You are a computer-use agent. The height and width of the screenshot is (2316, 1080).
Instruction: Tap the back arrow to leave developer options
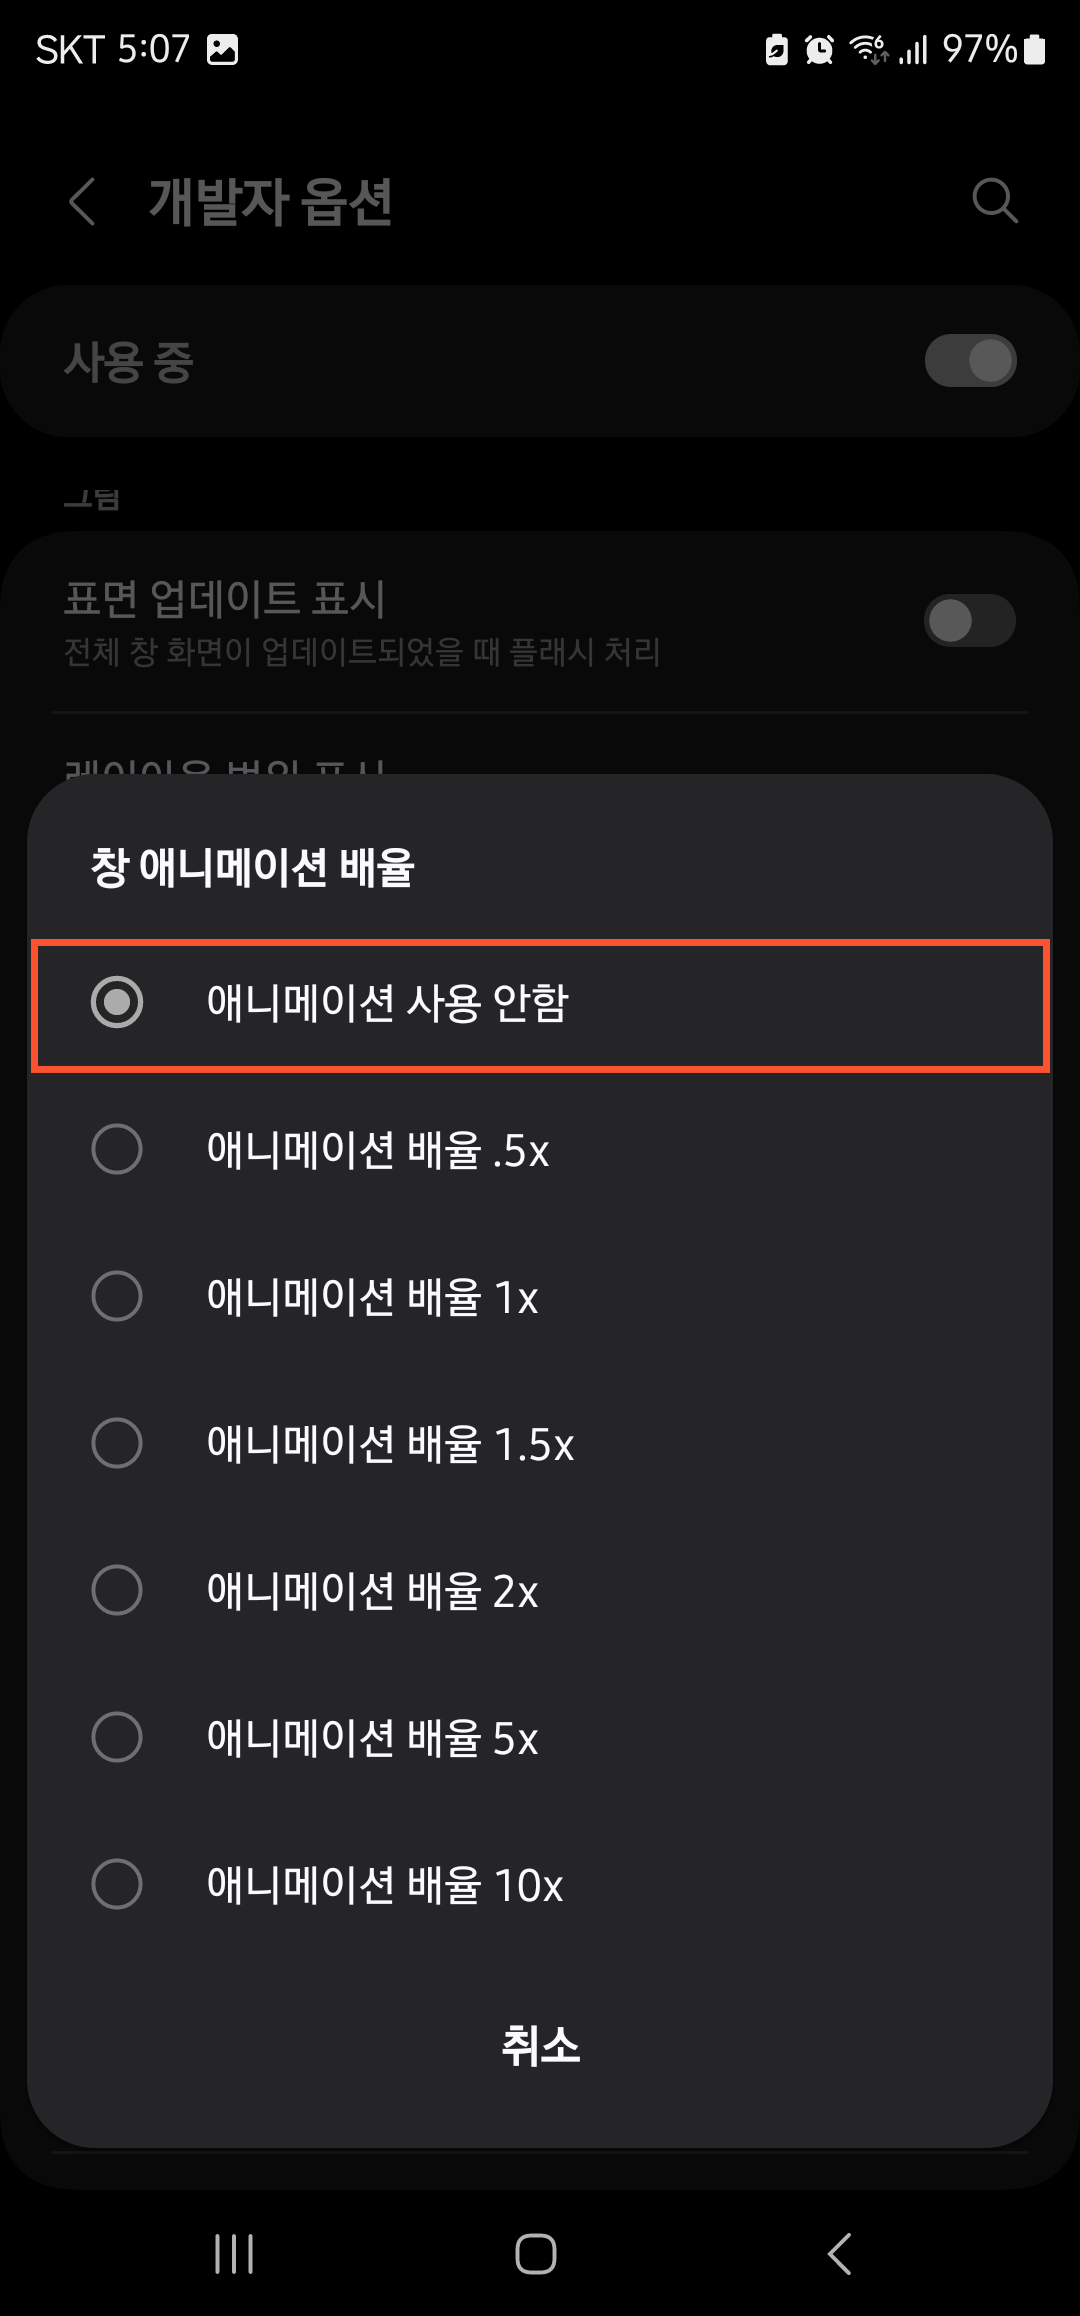click(82, 203)
